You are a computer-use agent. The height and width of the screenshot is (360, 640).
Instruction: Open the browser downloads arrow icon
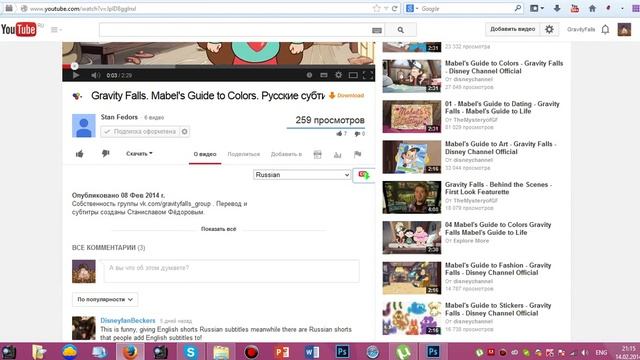pyautogui.click(x=557, y=8)
